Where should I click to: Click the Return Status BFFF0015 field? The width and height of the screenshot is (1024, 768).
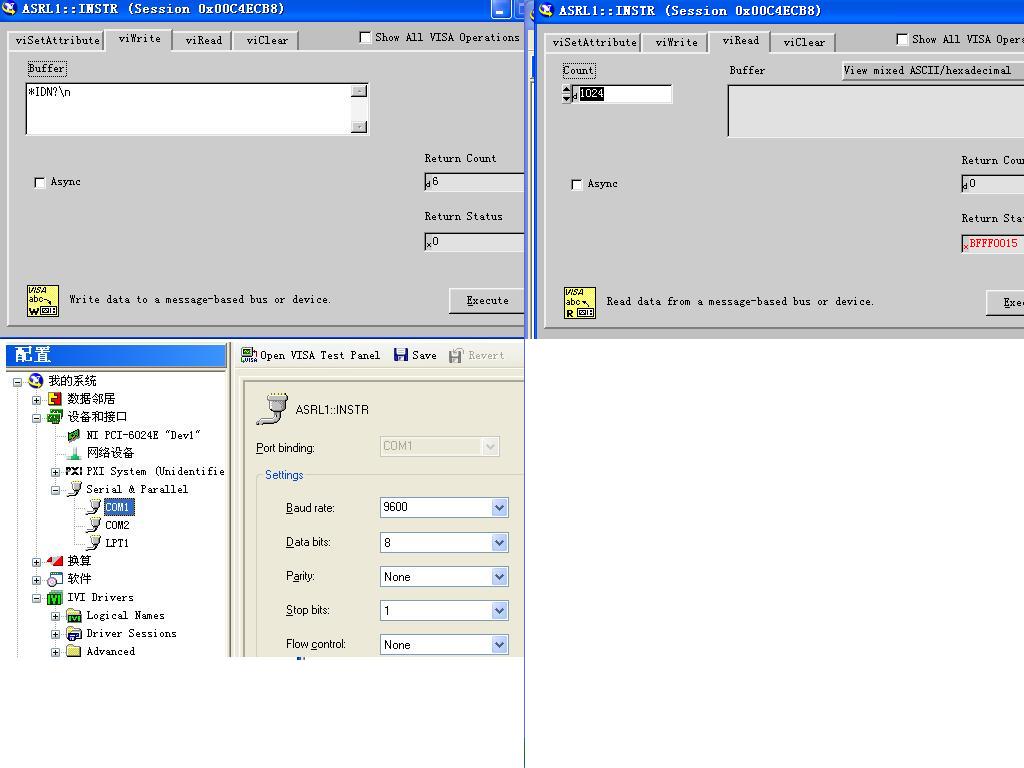coord(992,244)
